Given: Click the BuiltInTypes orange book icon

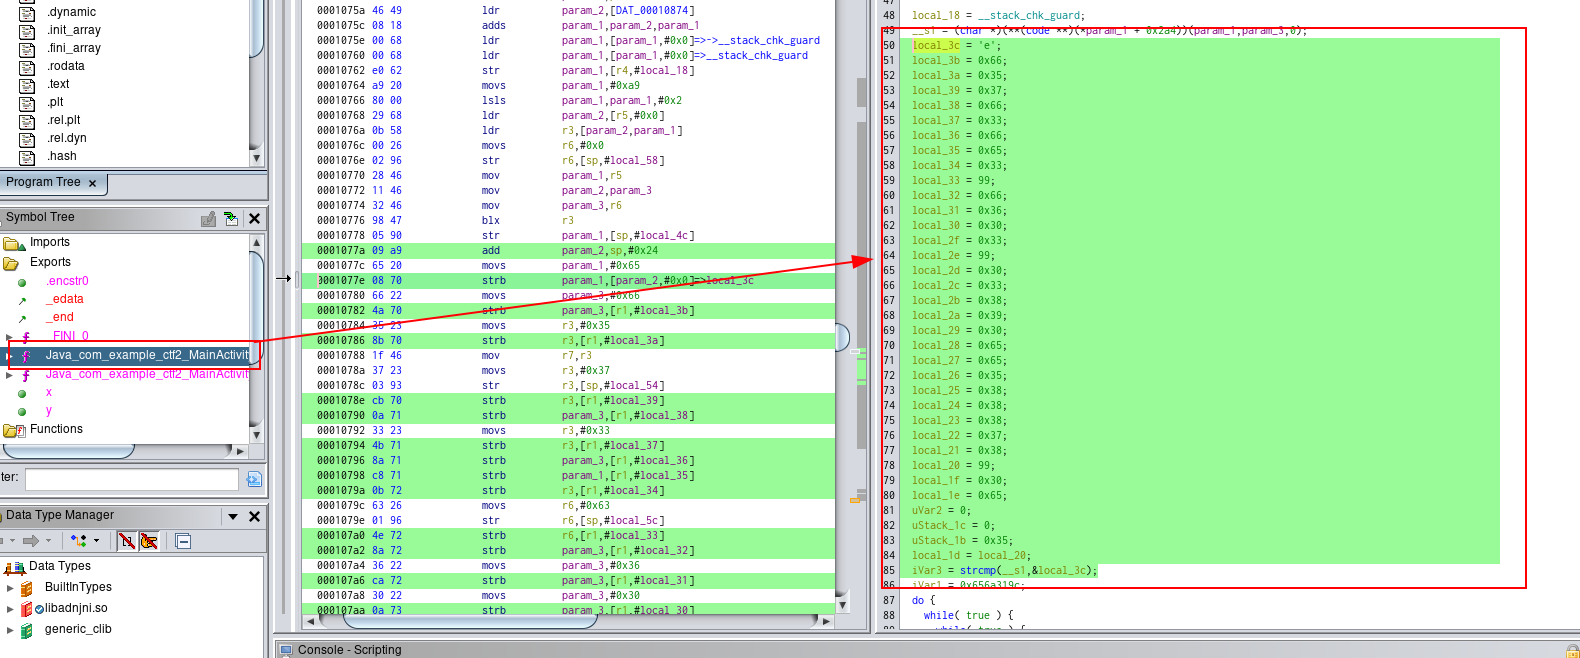Looking at the screenshot, I should click(x=27, y=588).
